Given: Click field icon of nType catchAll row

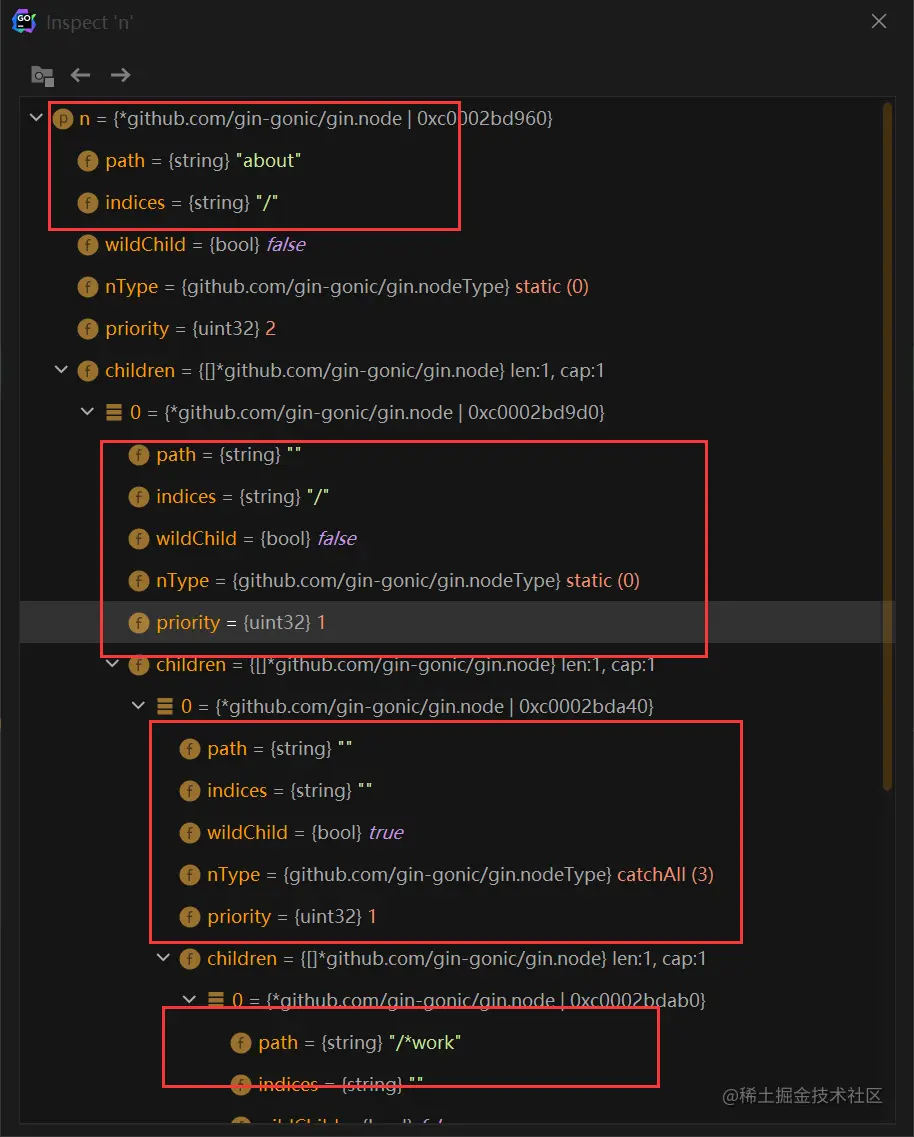Looking at the screenshot, I should coord(189,875).
